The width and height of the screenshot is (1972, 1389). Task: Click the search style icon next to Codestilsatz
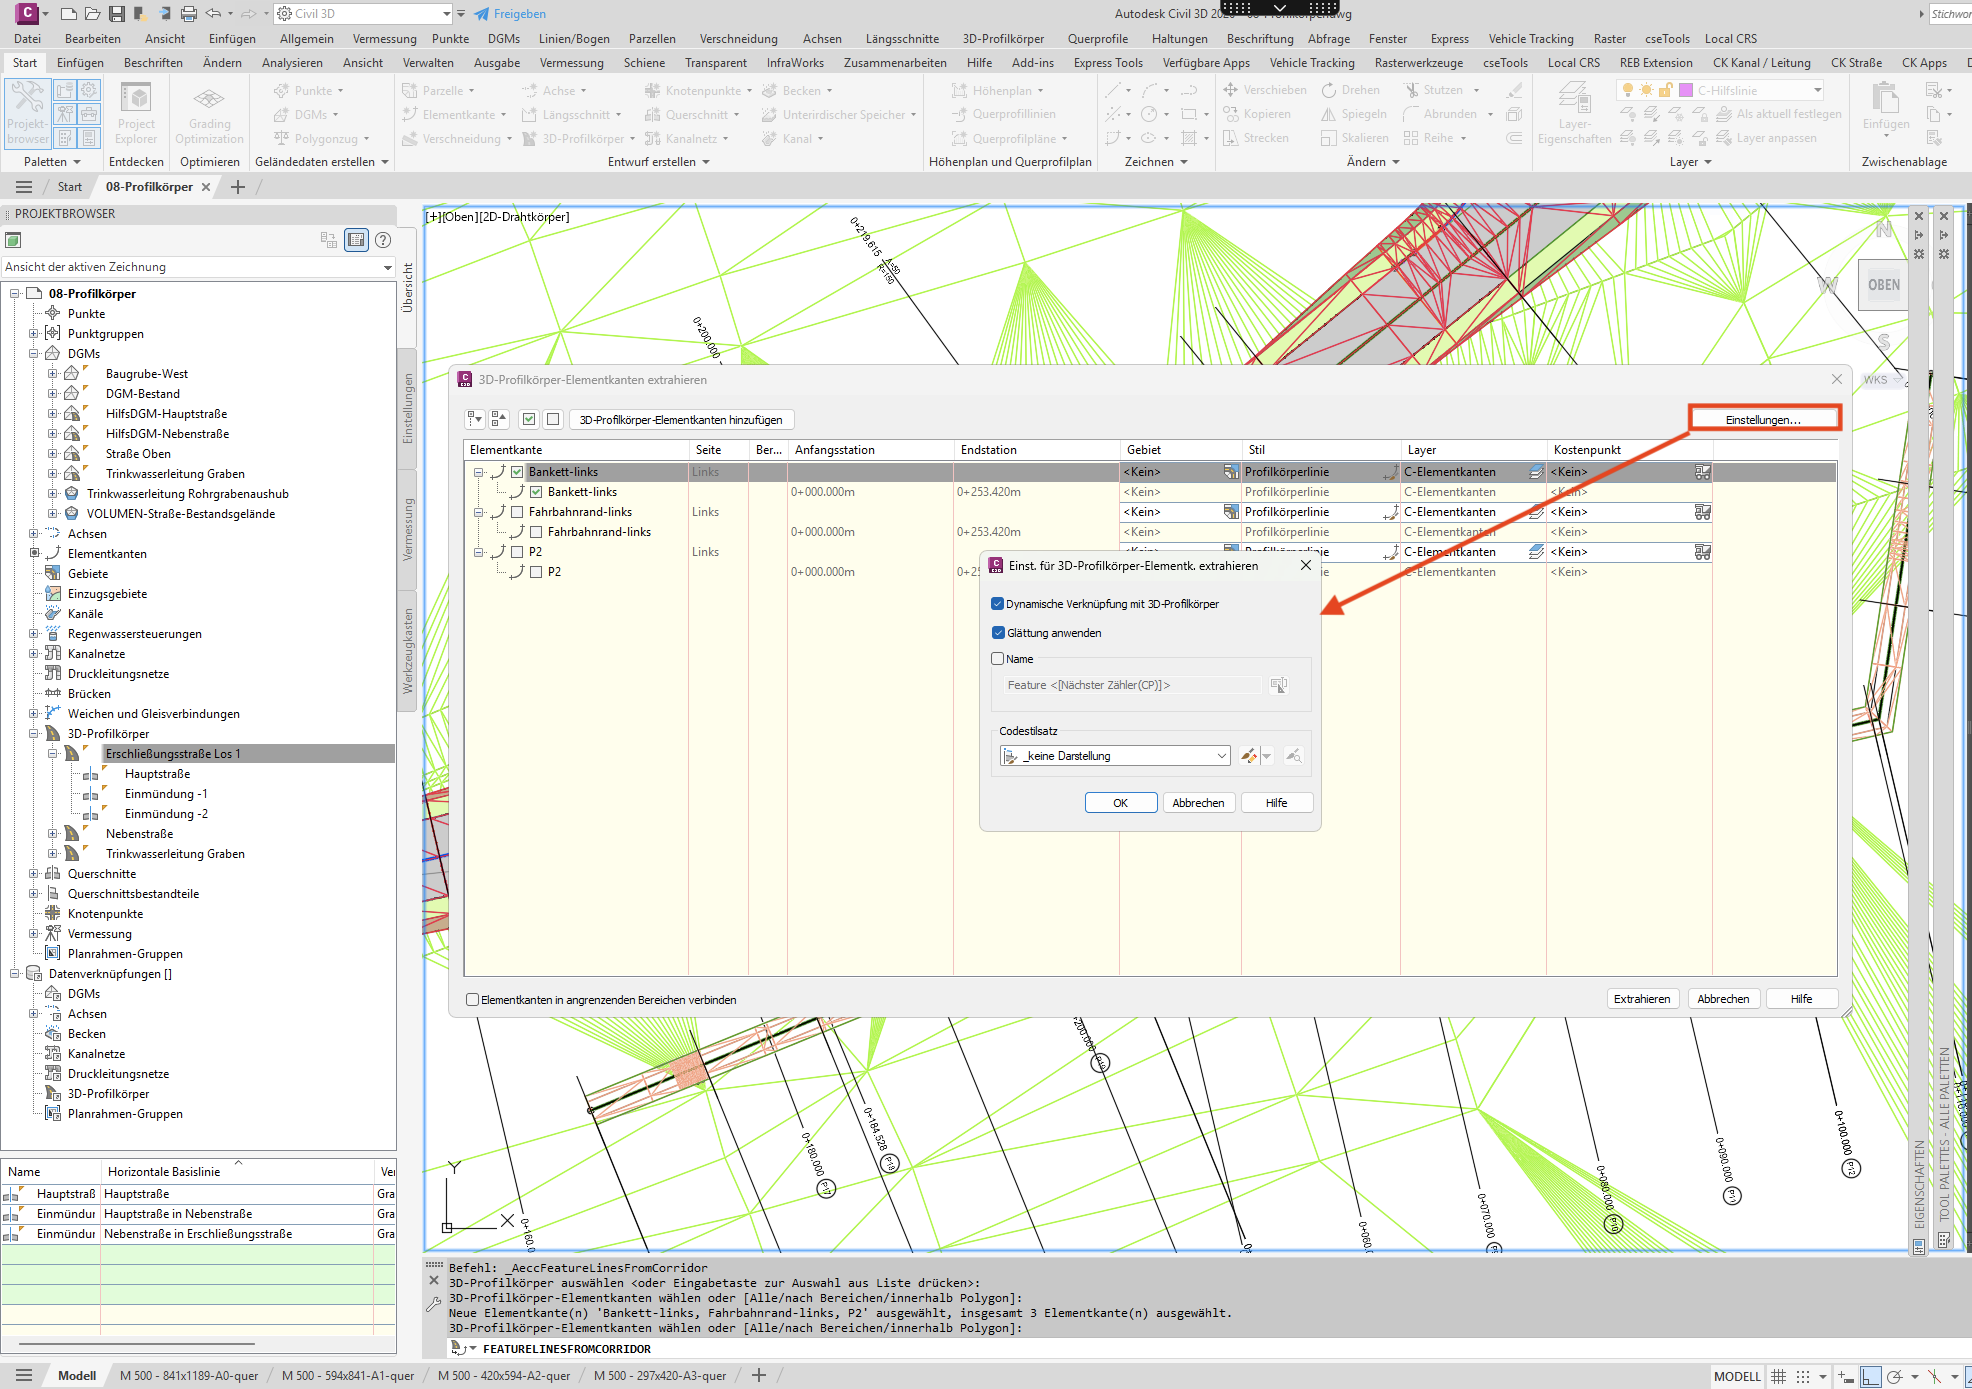(x=1293, y=756)
